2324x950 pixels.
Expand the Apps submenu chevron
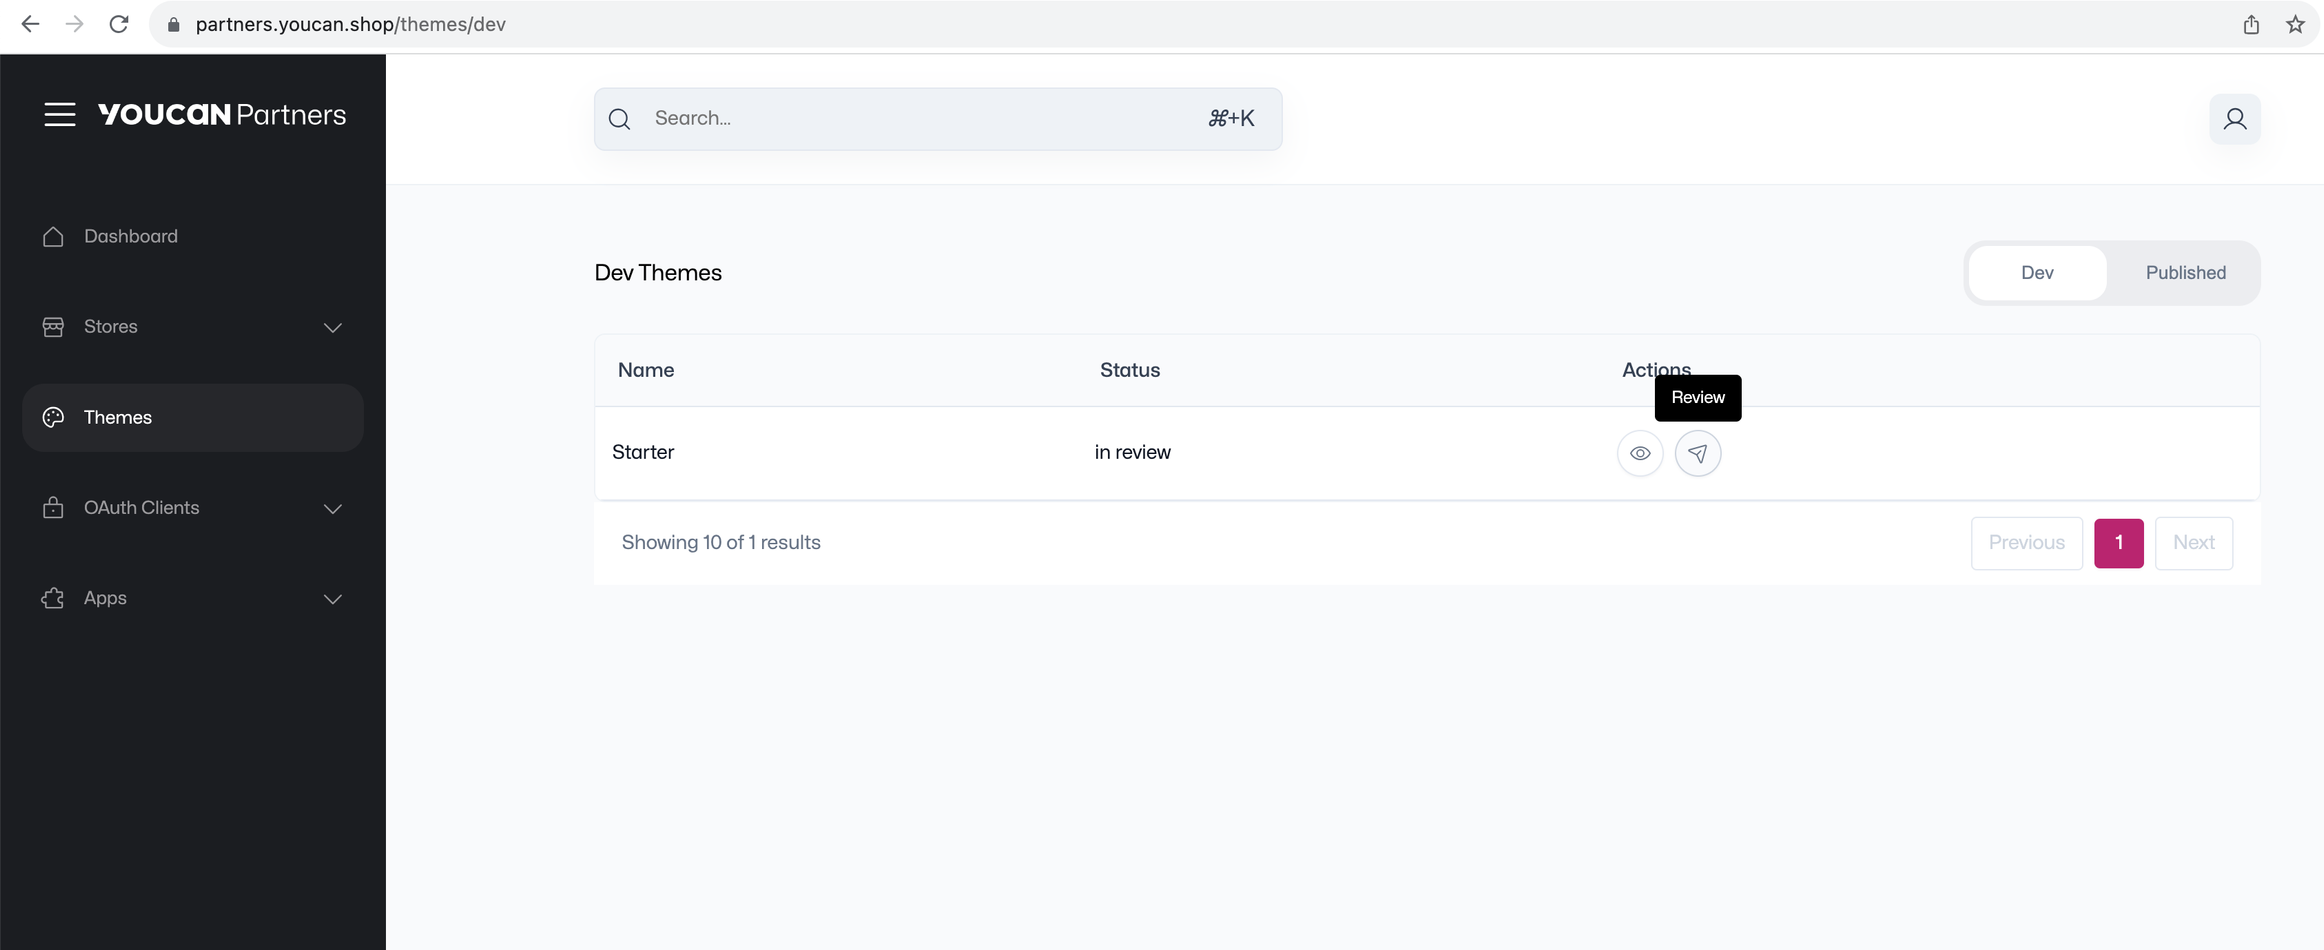tap(333, 598)
